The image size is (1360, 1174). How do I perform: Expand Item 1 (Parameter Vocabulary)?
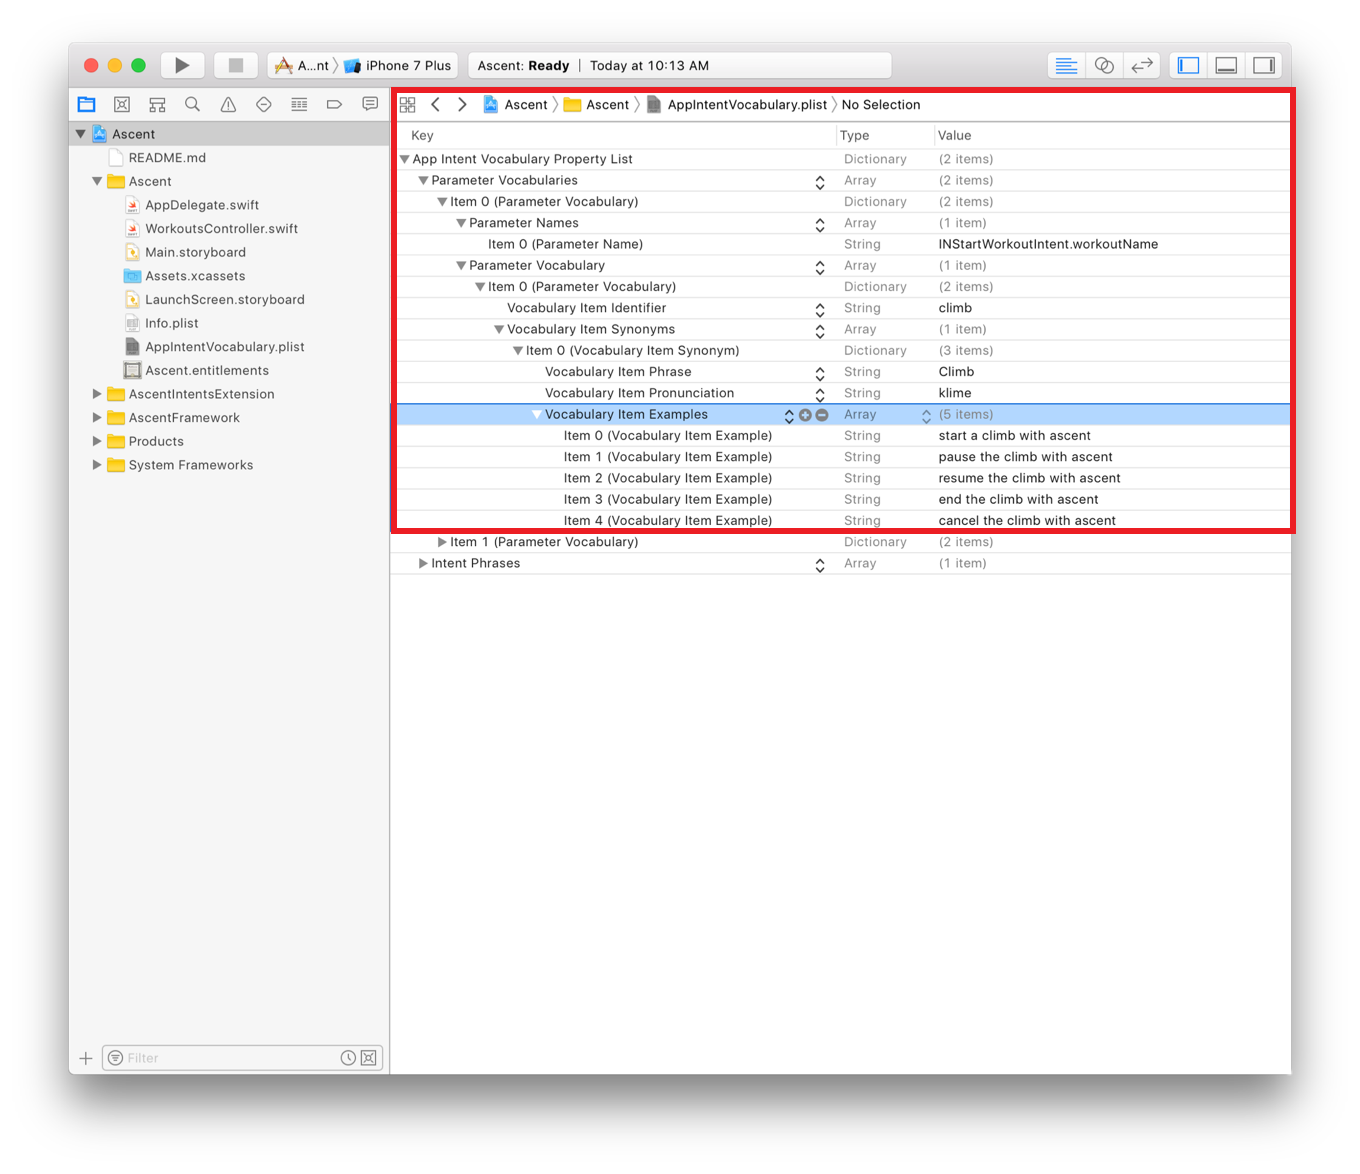click(442, 542)
